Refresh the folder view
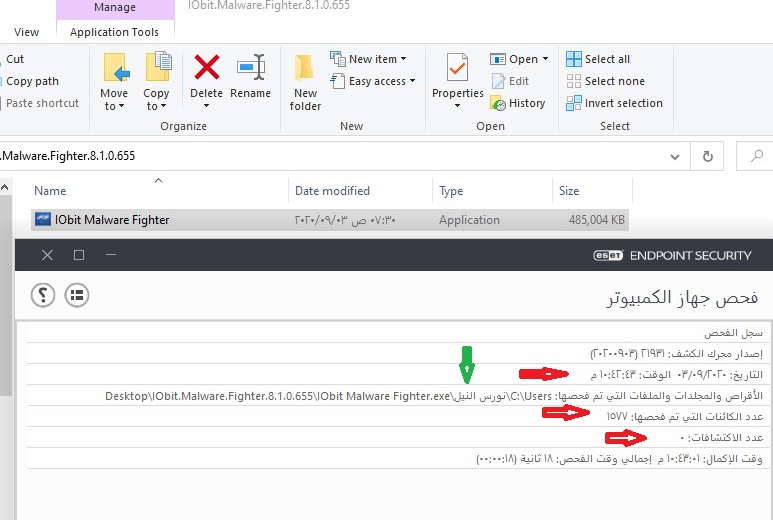The image size is (773, 520). tap(707, 156)
